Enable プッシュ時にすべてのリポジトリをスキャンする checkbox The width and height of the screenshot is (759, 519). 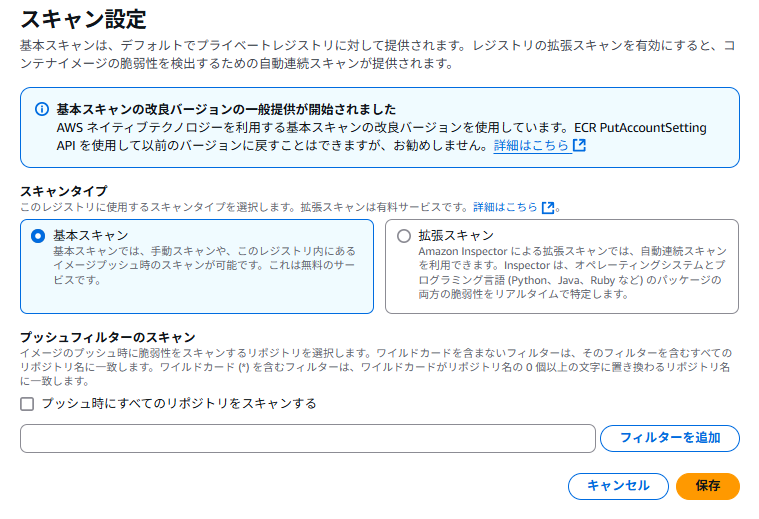[27, 404]
